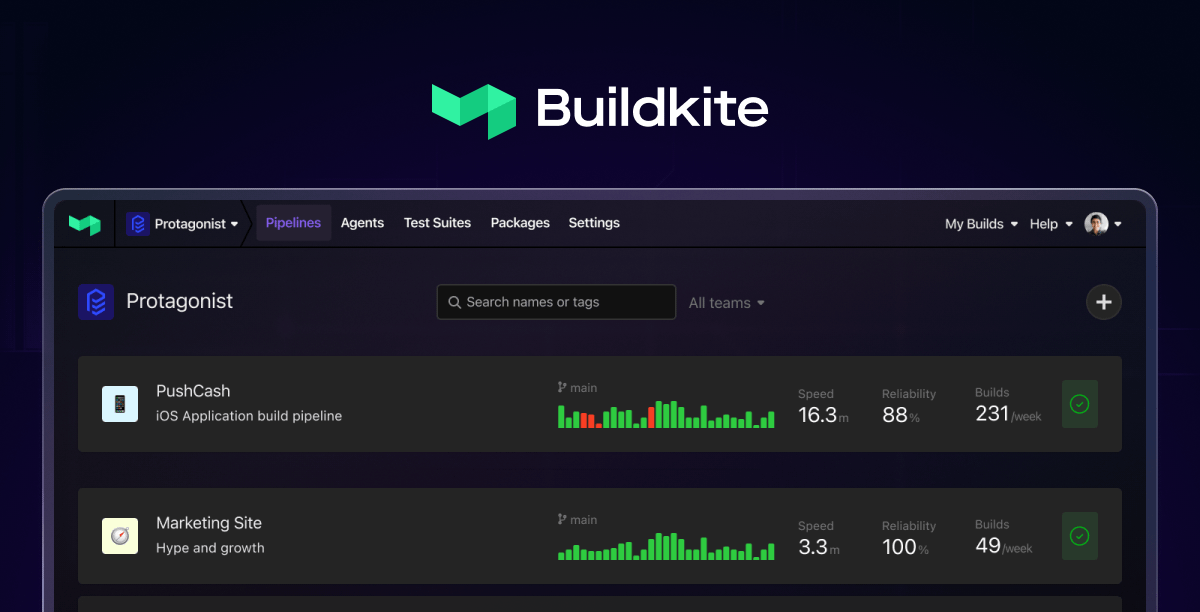The width and height of the screenshot is (1200, 612).
Task: Click the PushCash phone emoji icon
Action: click(120, 404)
